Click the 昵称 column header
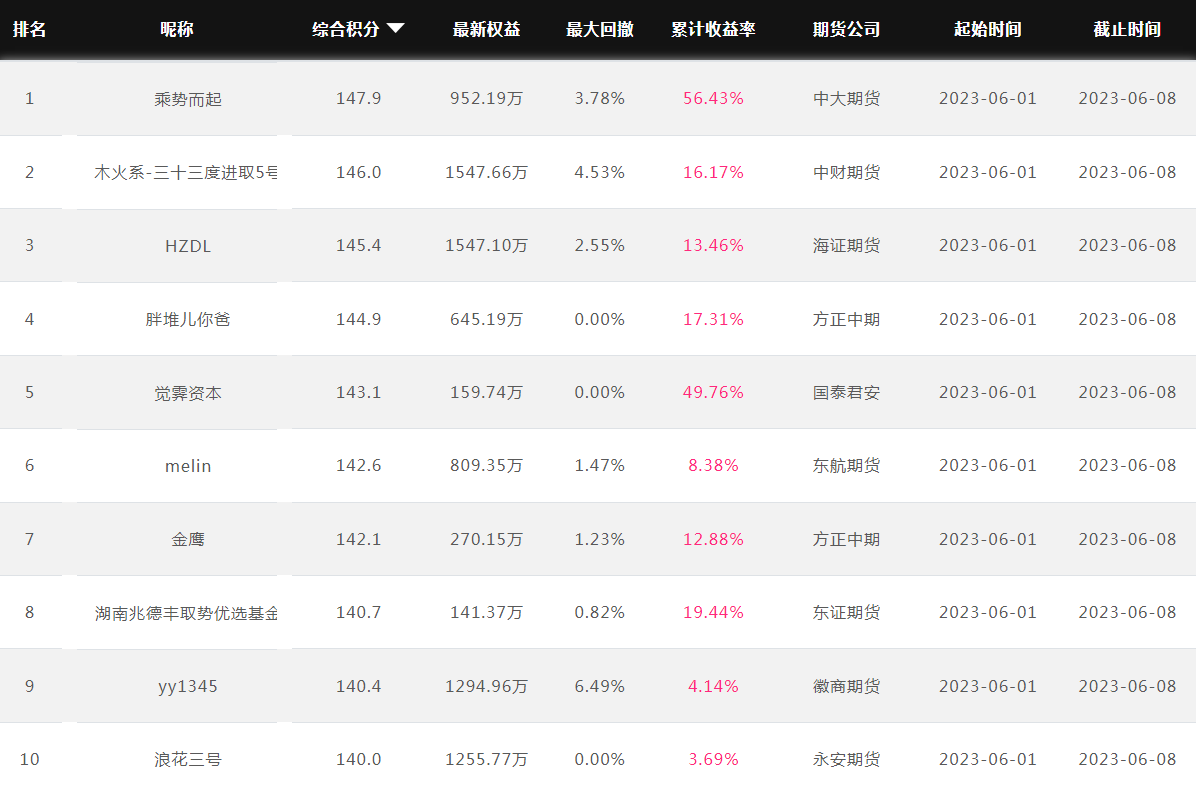1196x793 pixels. pyautogui.click(x=177, y=29)
